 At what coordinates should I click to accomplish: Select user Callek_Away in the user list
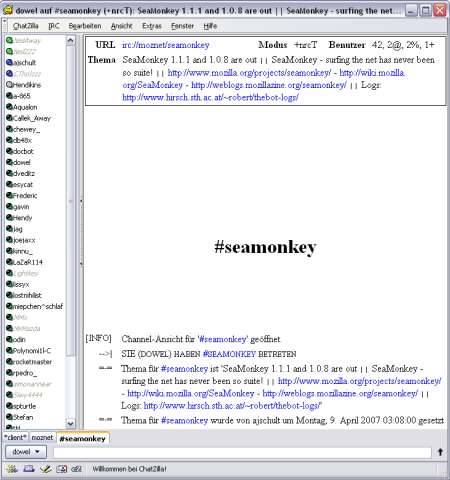(32, 118)
